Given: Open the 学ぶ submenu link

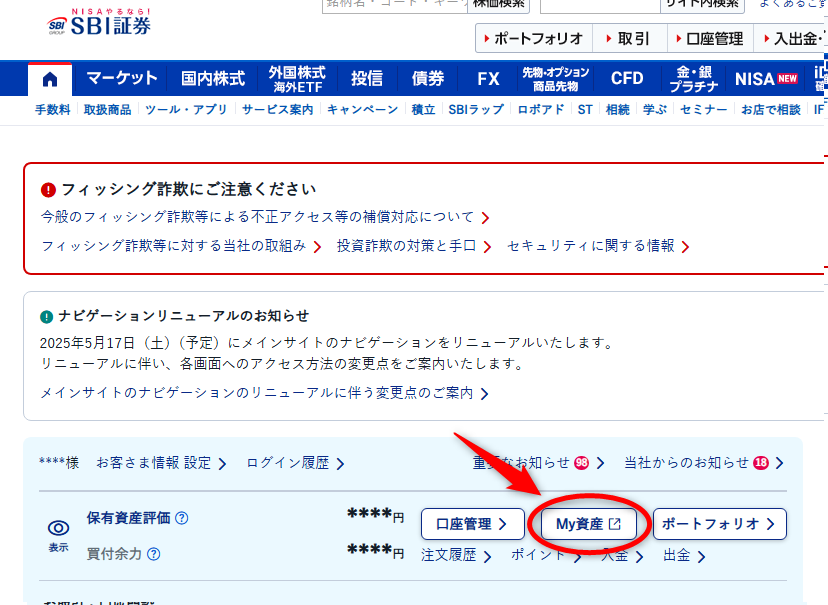Looking at the screenshot, I should pyautogui.click(x=655, y=109).
